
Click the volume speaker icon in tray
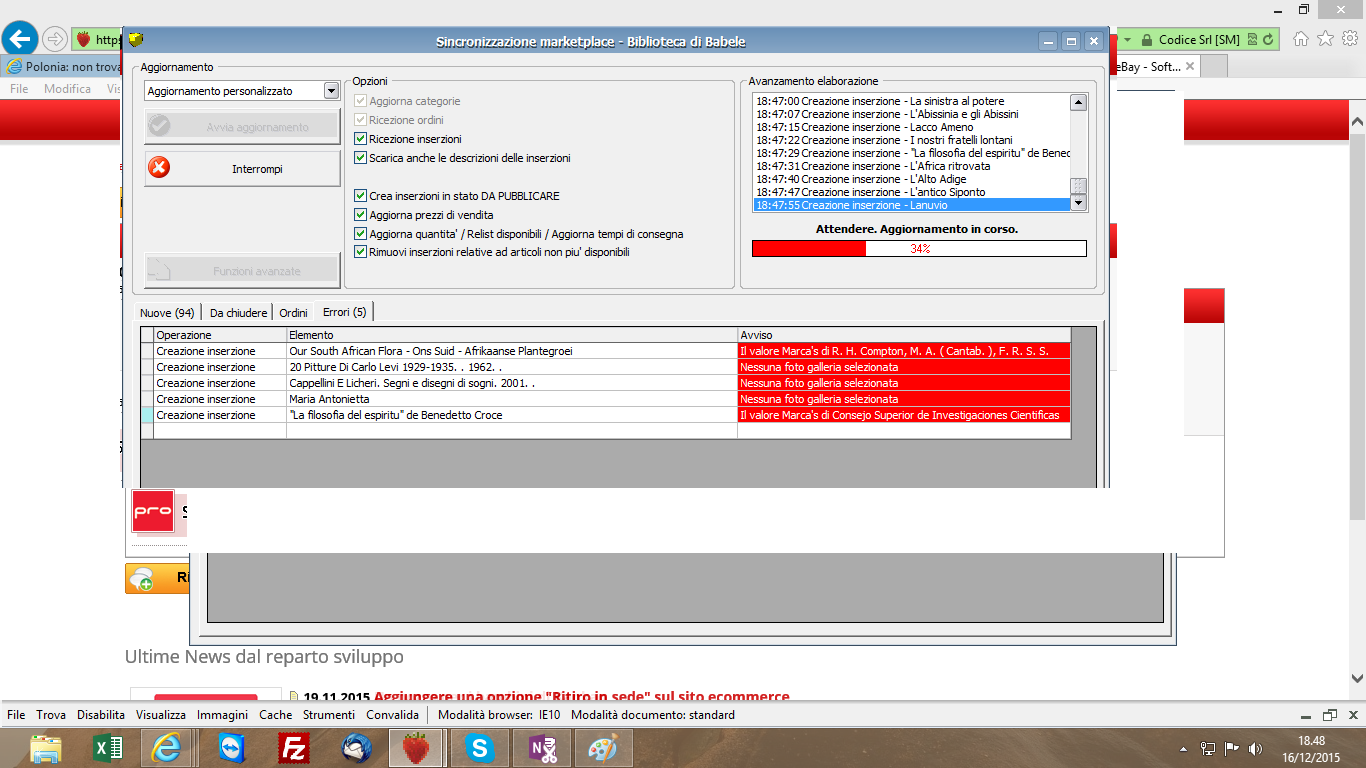(x=1256, y=748)
